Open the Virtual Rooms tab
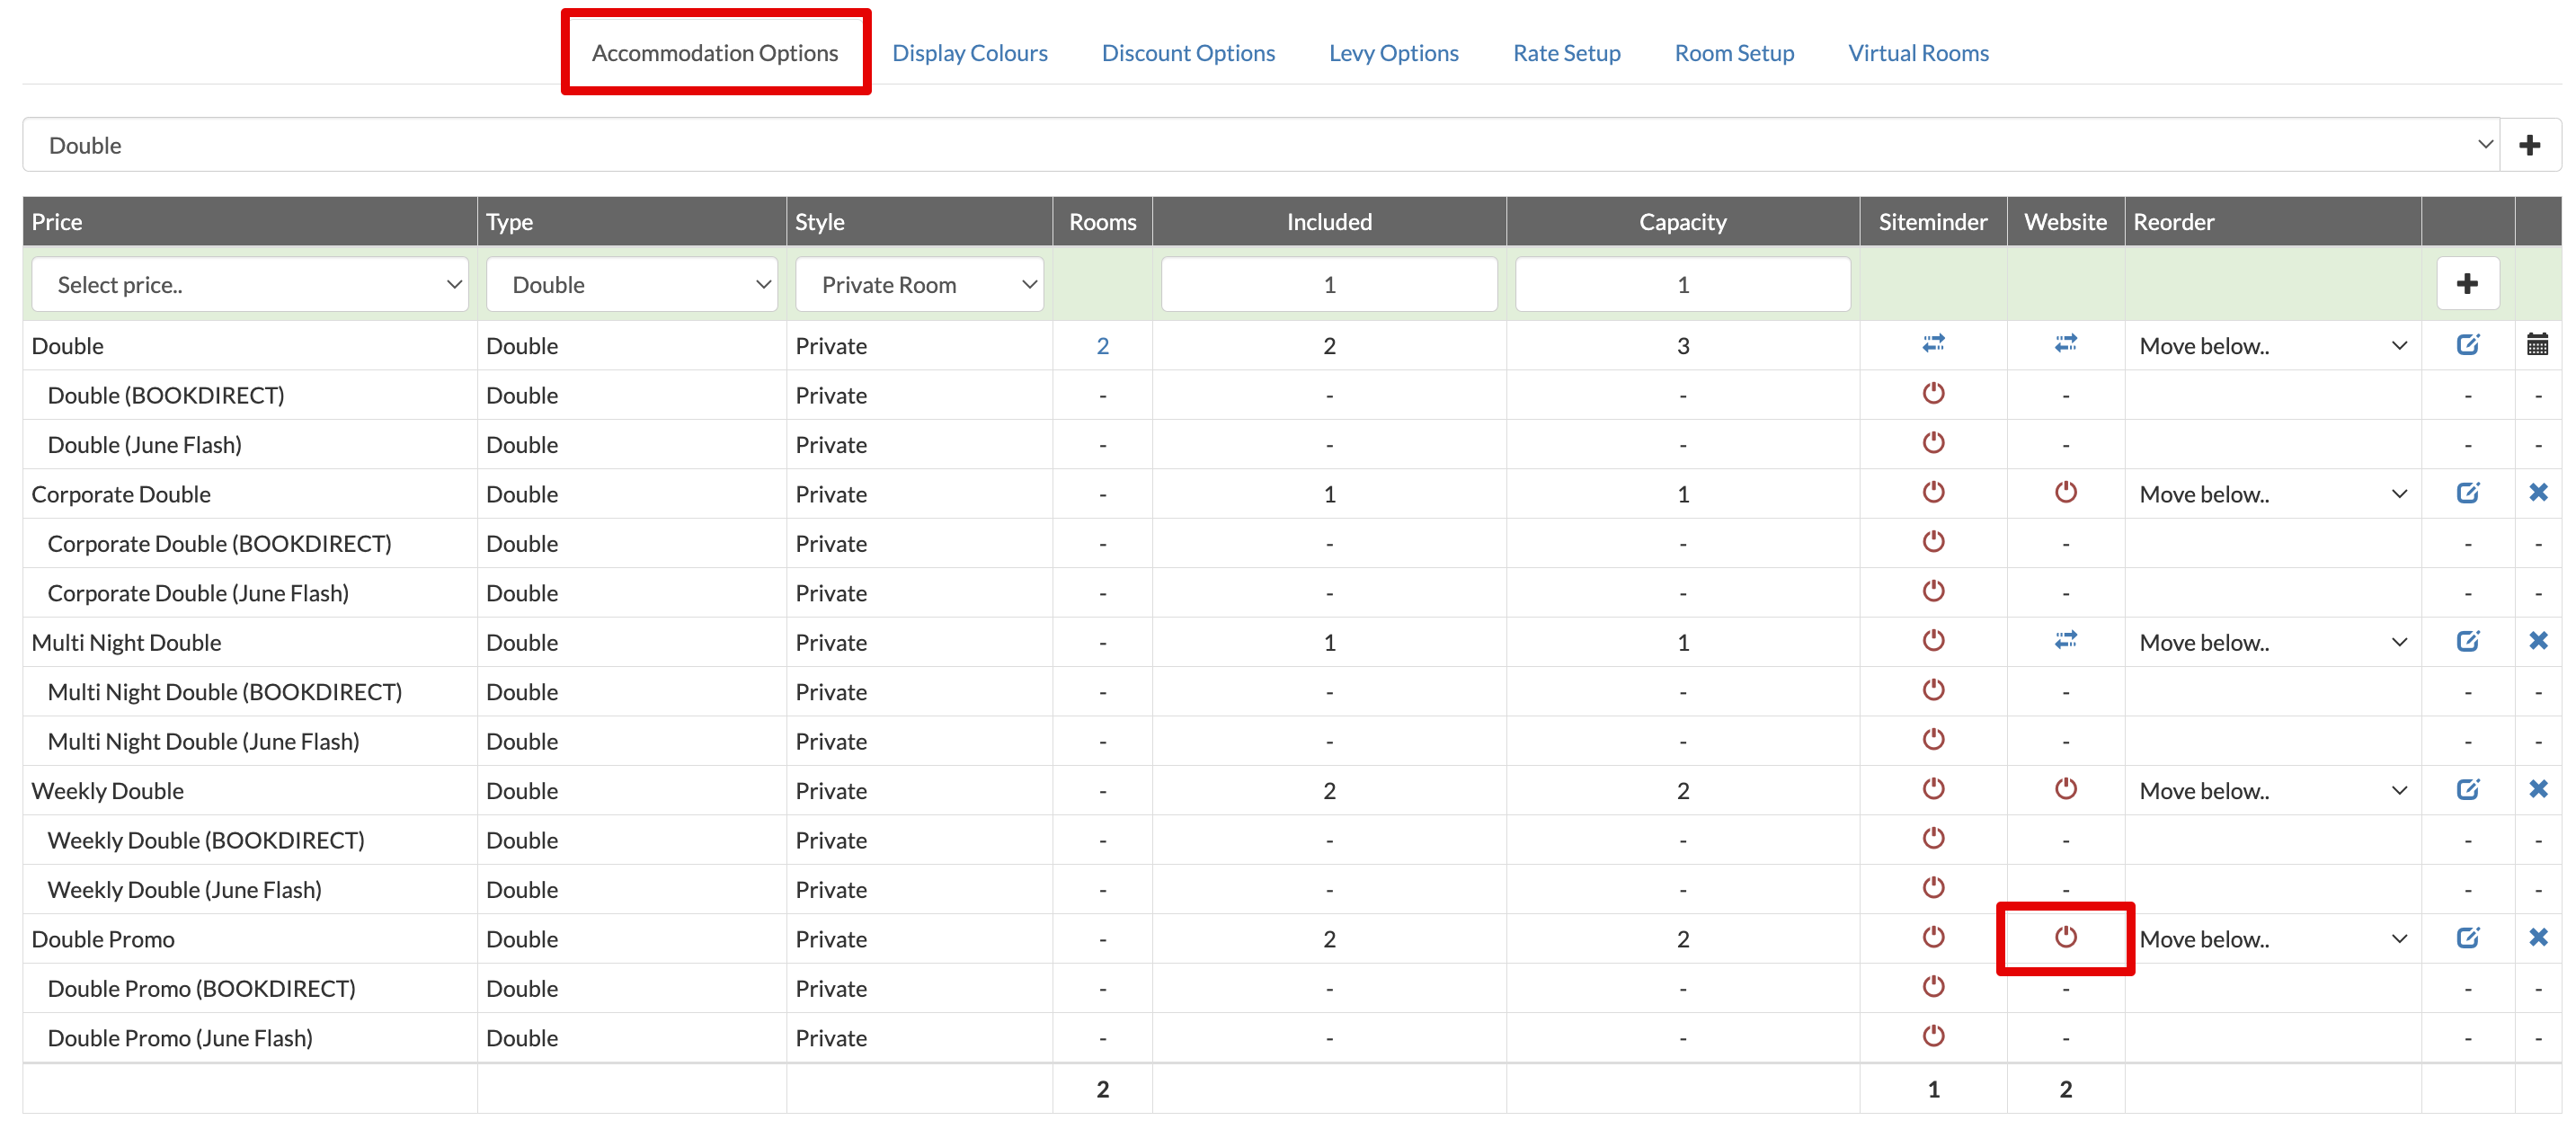The image size is (2576, 1147). [x=1917, y=53]
